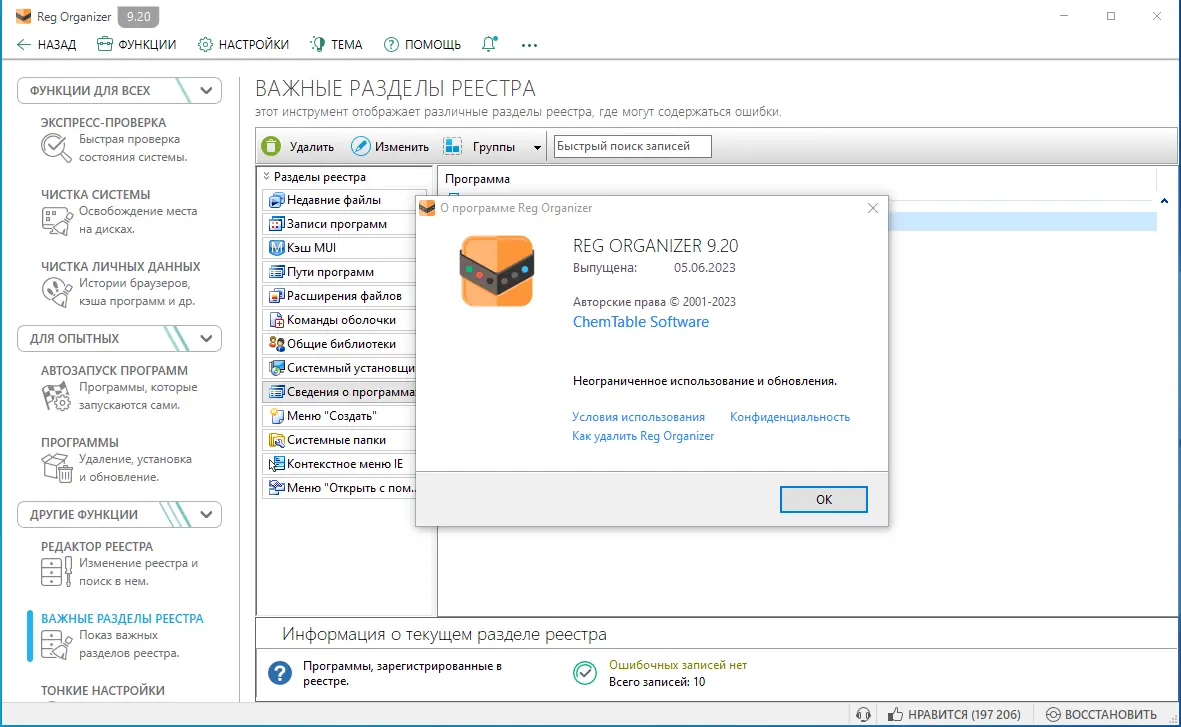1181x727 pixels.
Task: Collapse the "Для опытных" section
Action: click(x=206, y=338)
